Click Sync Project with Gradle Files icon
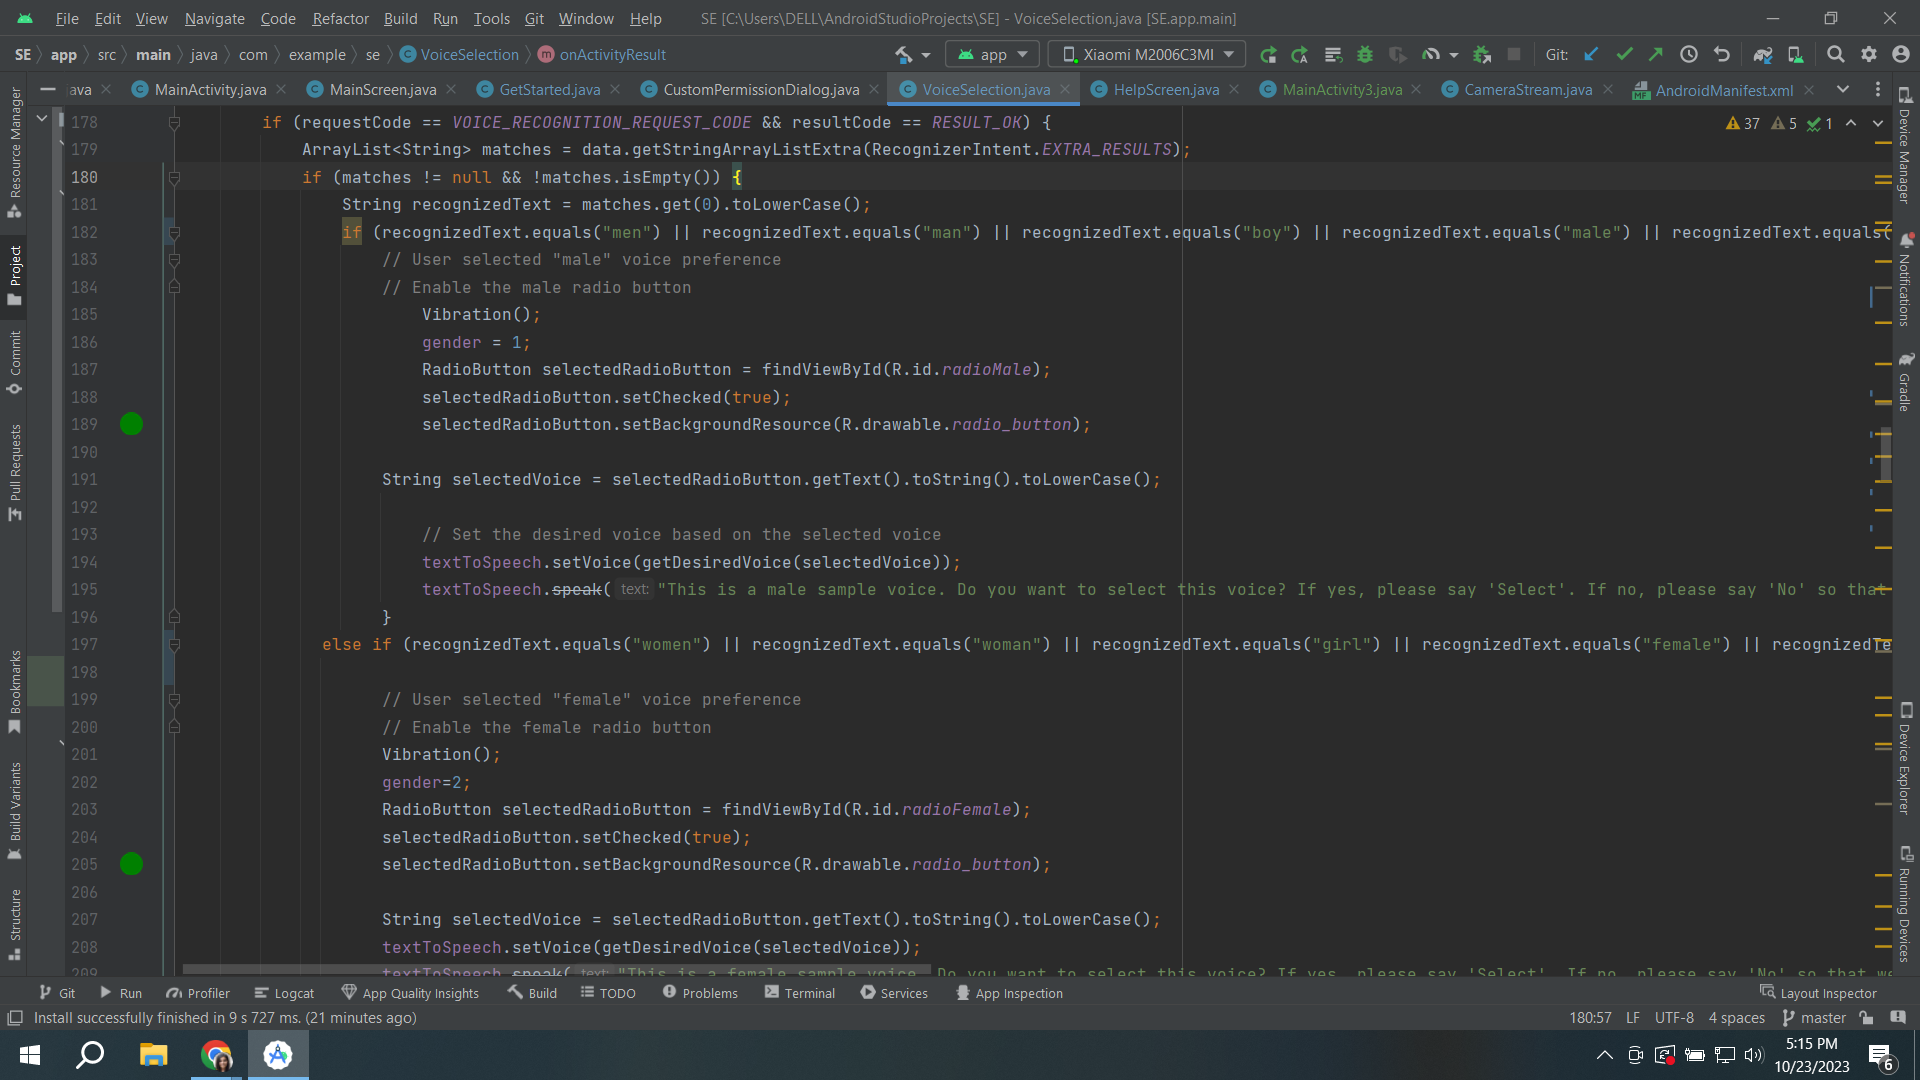 [1762, 55]
